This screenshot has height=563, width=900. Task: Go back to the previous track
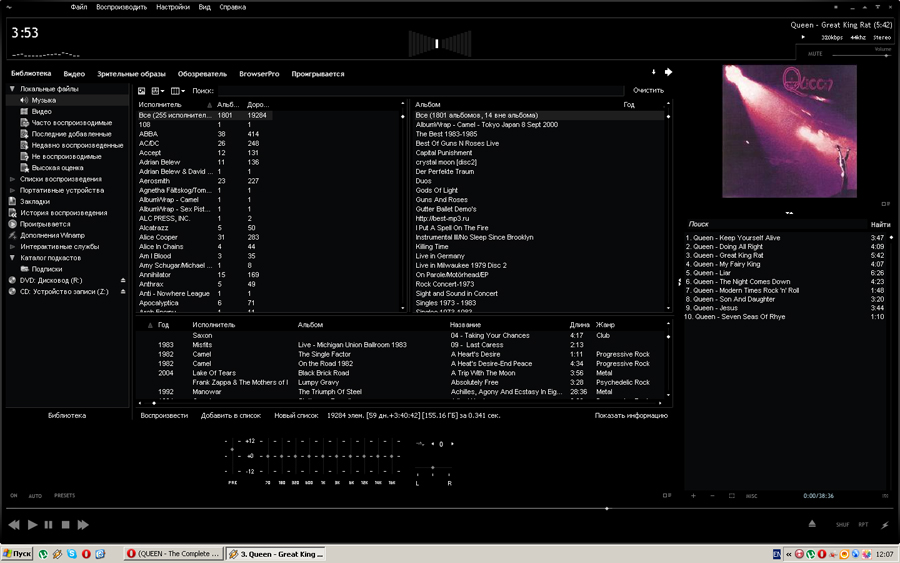(14, 524)
